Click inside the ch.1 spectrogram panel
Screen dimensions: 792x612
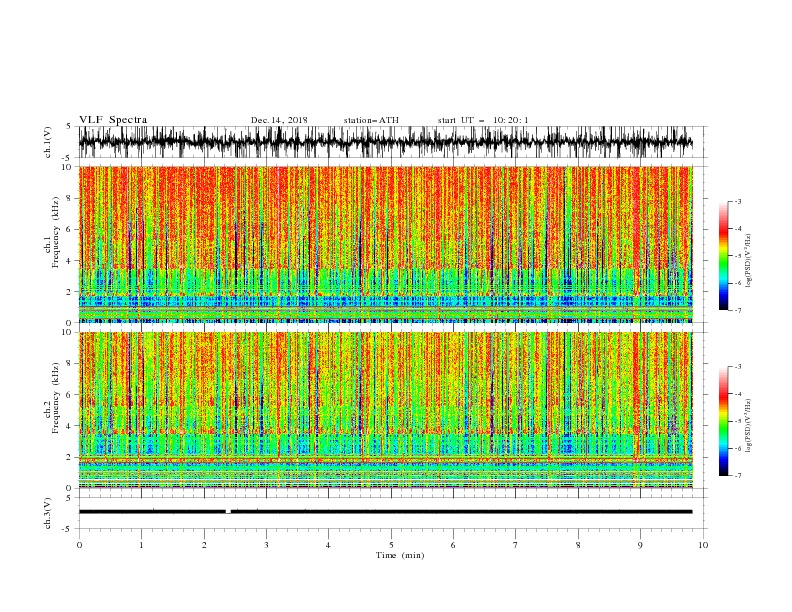coord(385,244)
